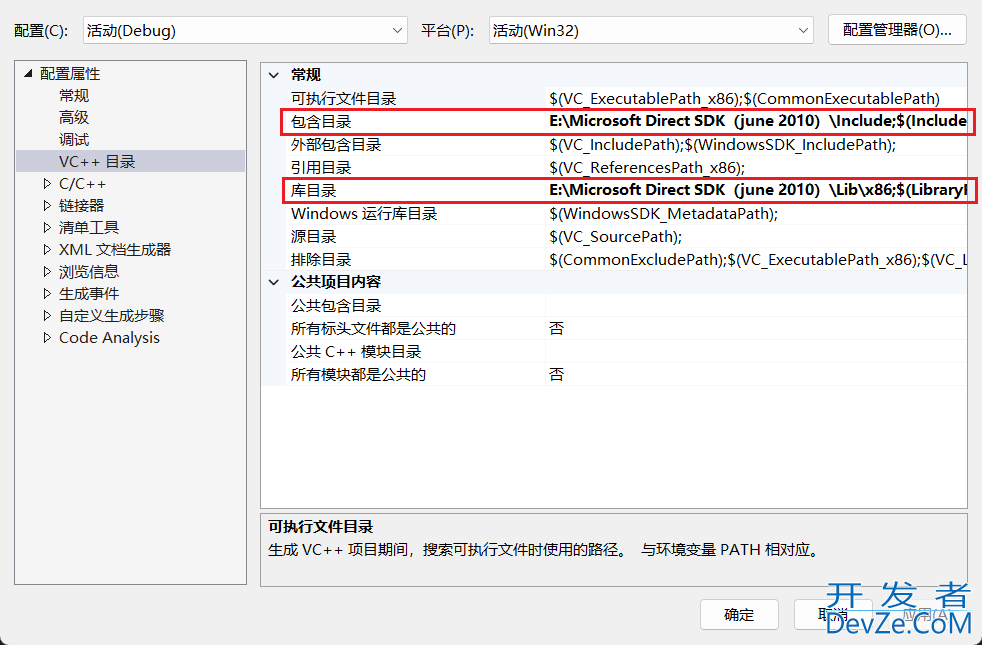Click the $(CommonExcludePath) value of 排除目录
The height and width of the screenshot is (645, 982).
coord(757,259)
